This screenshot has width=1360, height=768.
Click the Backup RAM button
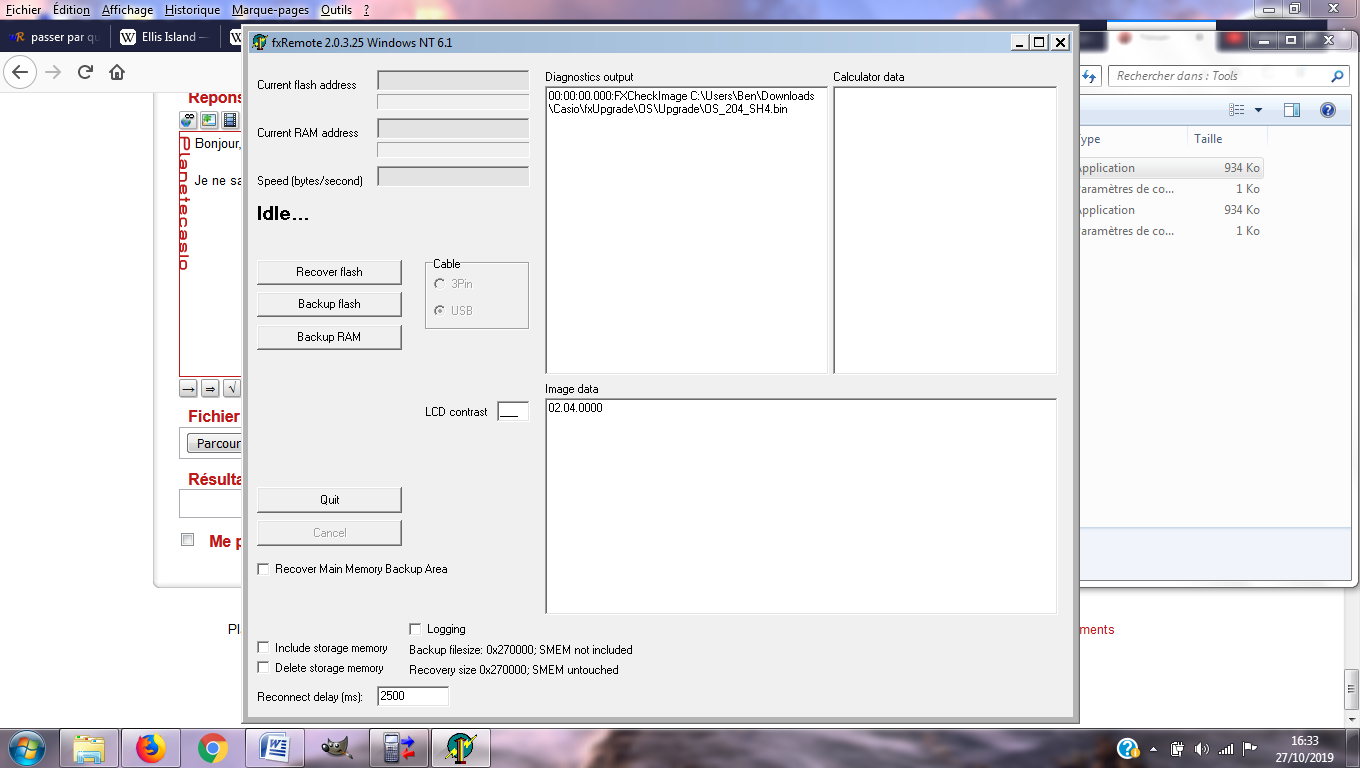[x=329, y=337]
